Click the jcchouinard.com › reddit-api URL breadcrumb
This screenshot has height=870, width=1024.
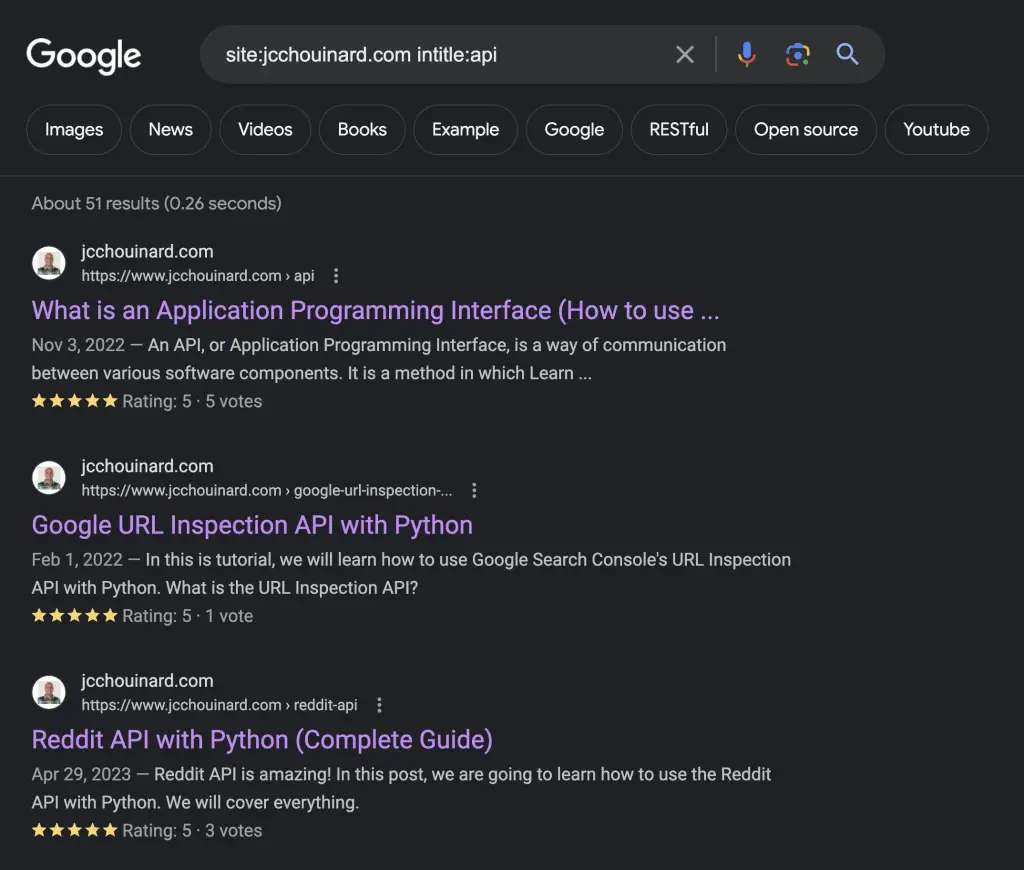pyautogui.click(x=219, y=705)
